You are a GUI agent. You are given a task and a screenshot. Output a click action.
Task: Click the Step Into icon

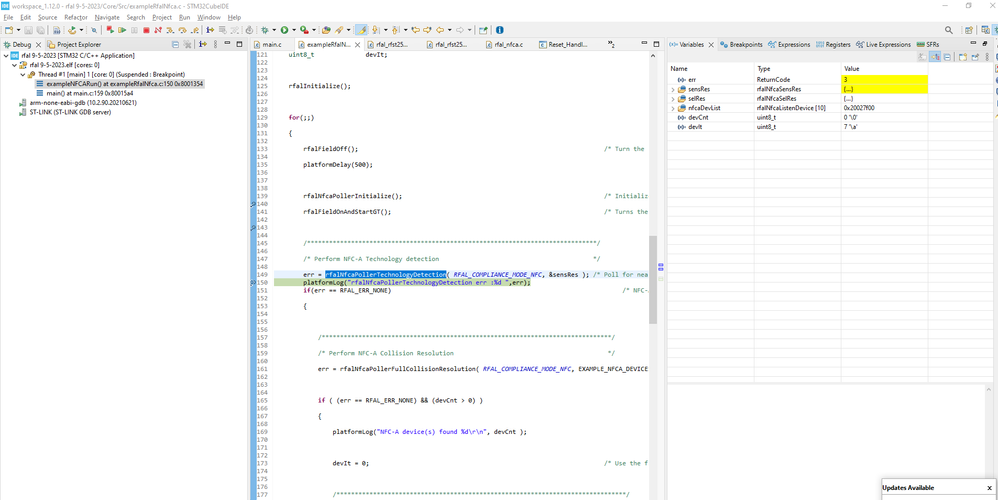coord(169,30)
